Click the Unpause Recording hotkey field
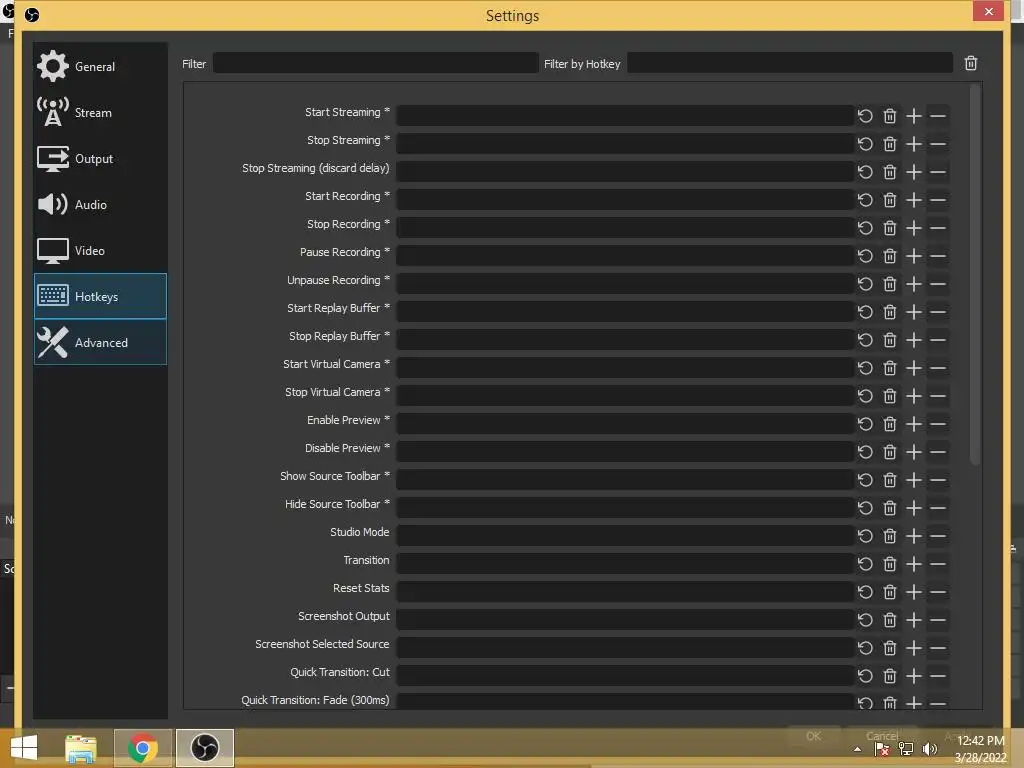1024x768 pixels. point(625,283)
